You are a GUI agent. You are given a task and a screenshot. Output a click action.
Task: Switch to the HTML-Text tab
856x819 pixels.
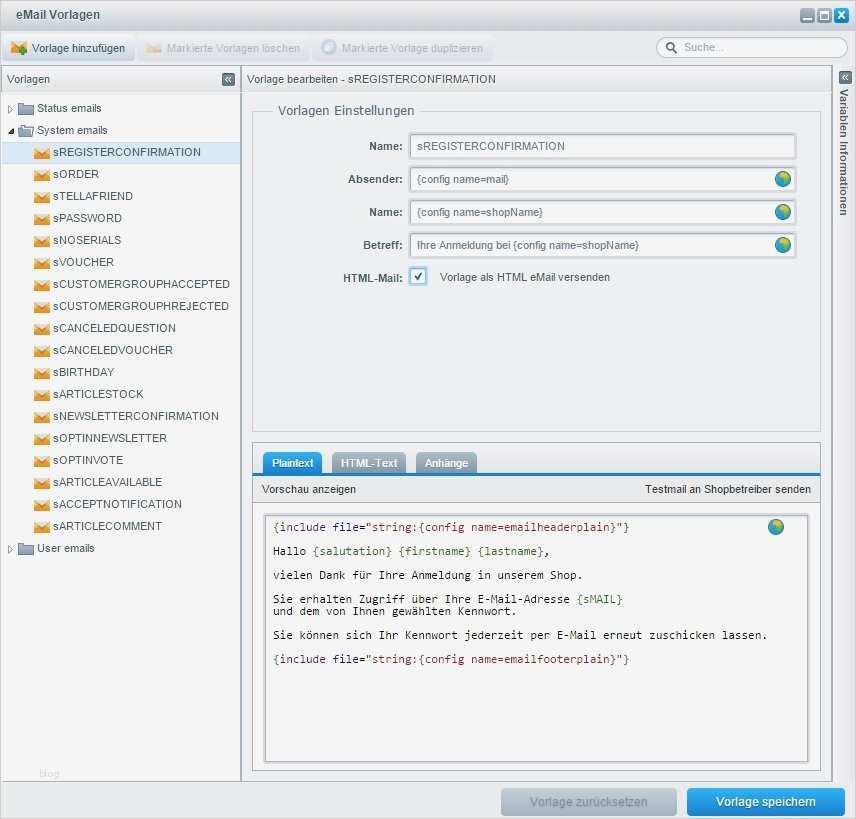tap(368, 463)
